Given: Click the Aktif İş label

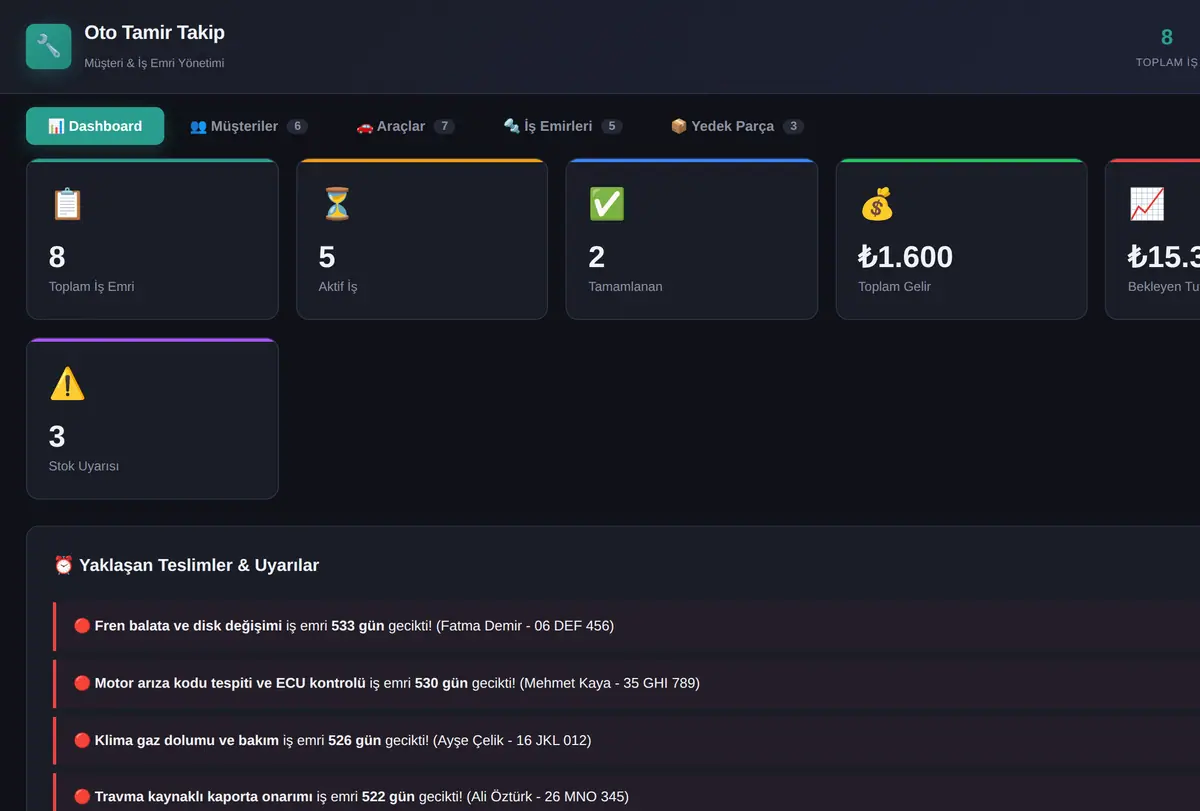Looking at the screenshot, I should 338,287.
